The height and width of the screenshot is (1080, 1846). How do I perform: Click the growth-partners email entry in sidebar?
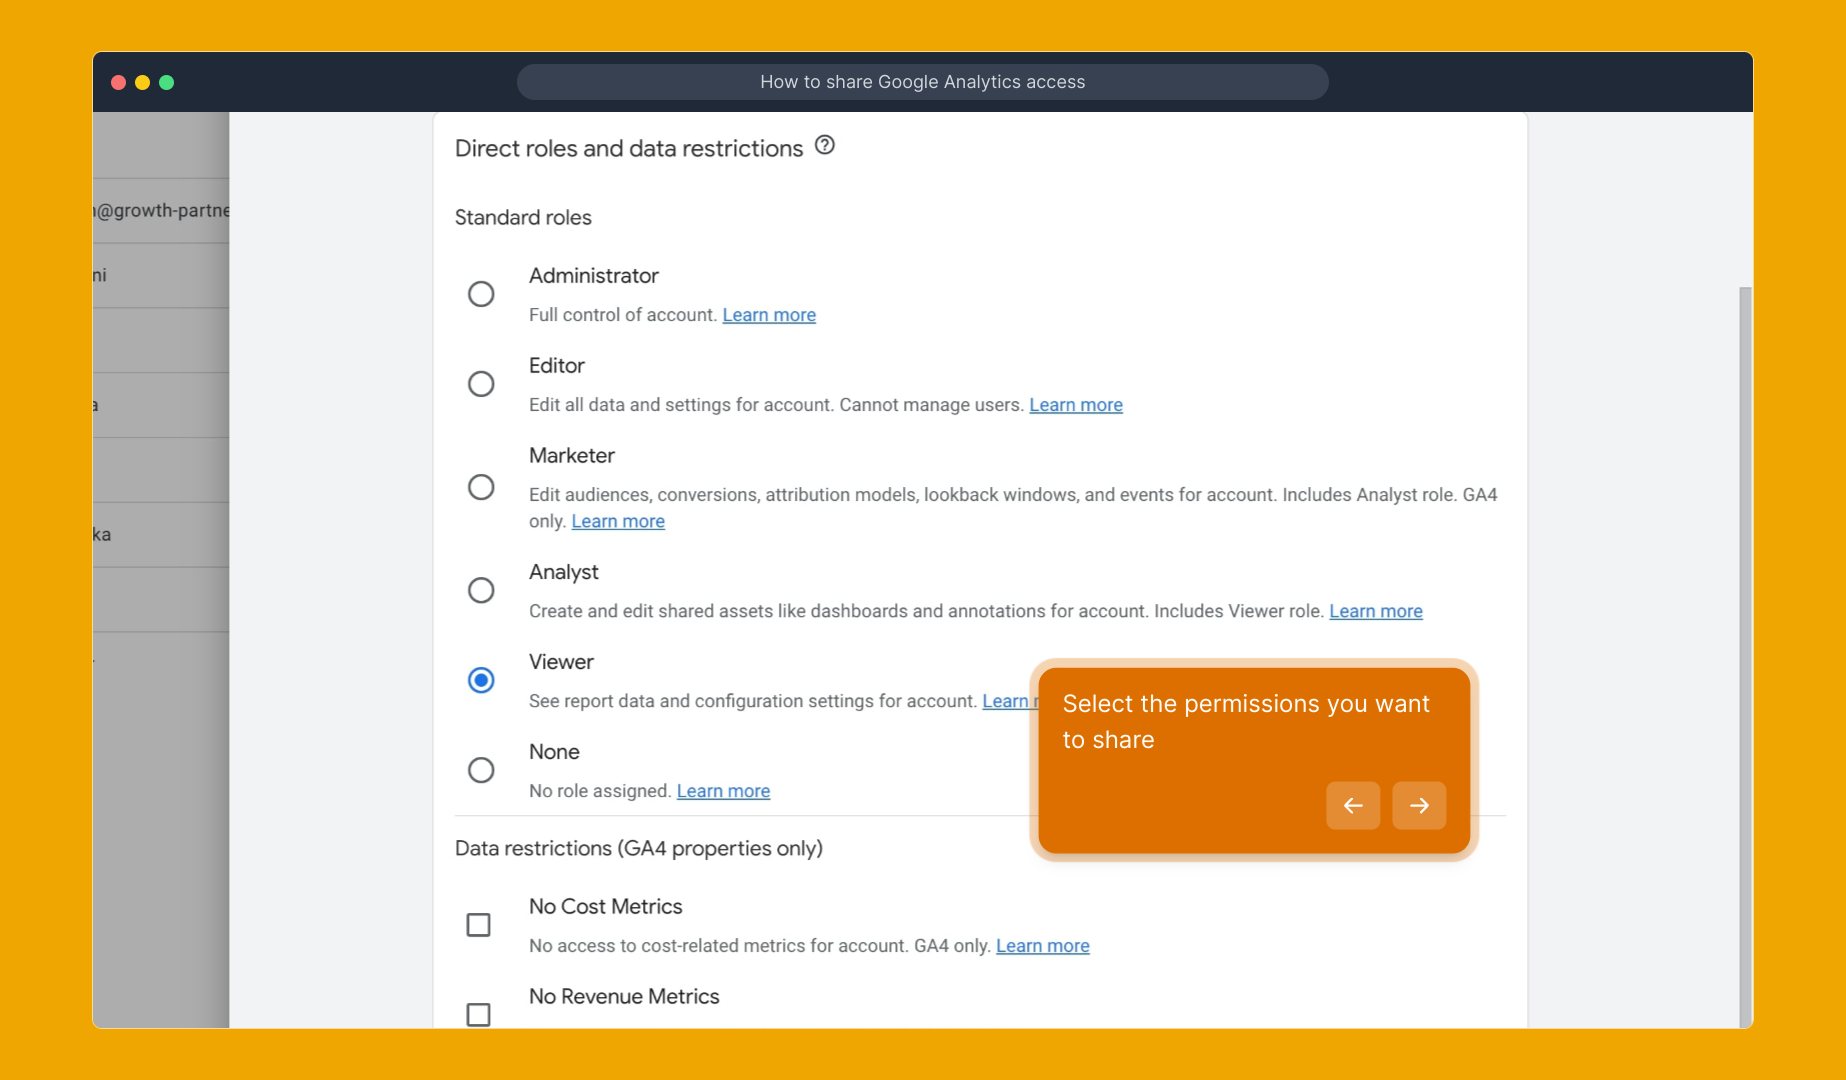pyautogui.click(x=160, y=210)
